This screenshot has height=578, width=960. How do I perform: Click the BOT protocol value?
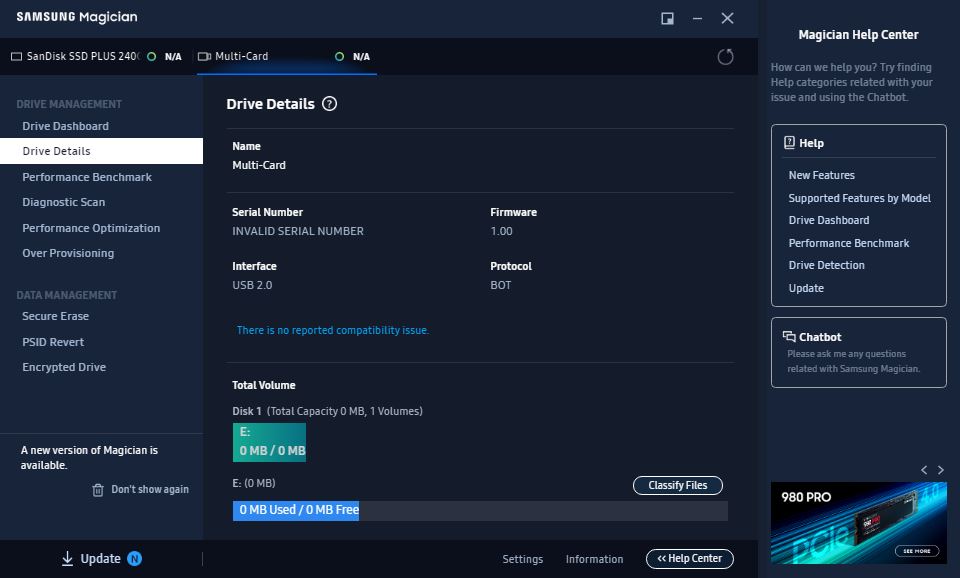501,285
